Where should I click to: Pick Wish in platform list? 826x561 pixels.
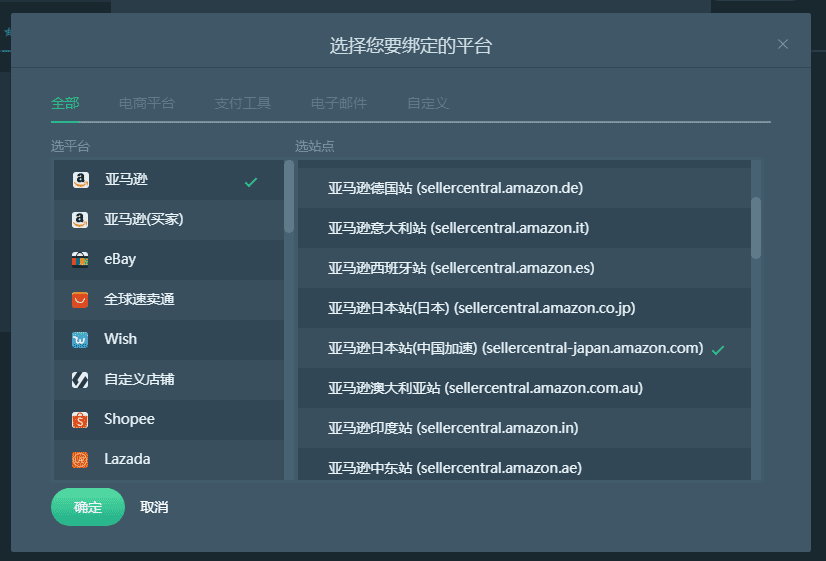click(x=169, y=340)
